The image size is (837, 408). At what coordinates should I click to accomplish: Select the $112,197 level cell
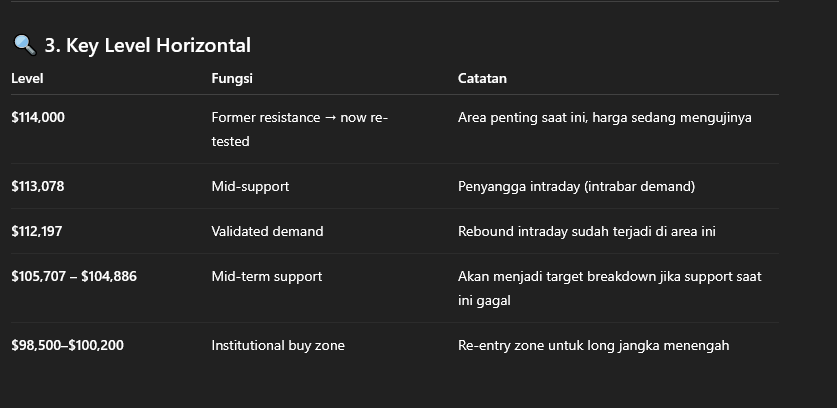[x=37, y=231]
